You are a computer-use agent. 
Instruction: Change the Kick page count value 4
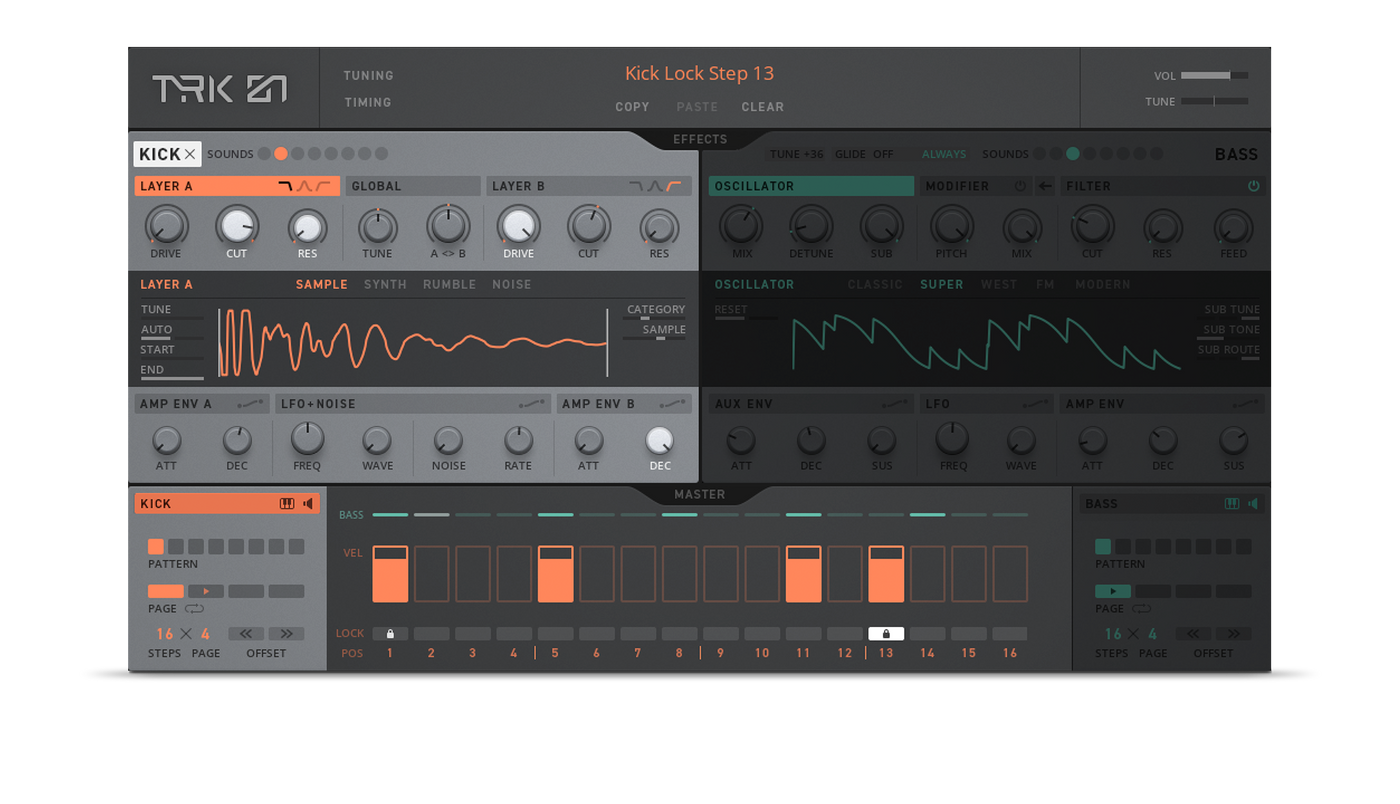tap(205, 634)
